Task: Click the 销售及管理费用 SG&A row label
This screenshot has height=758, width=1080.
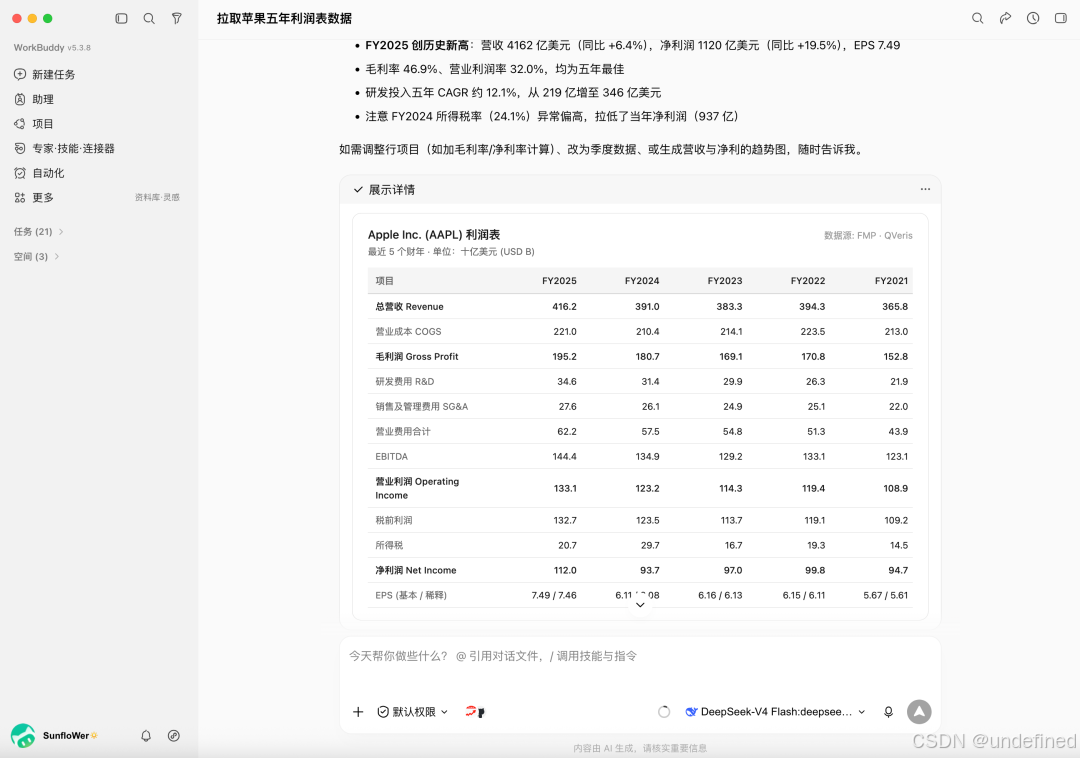Action: [422, 406]
